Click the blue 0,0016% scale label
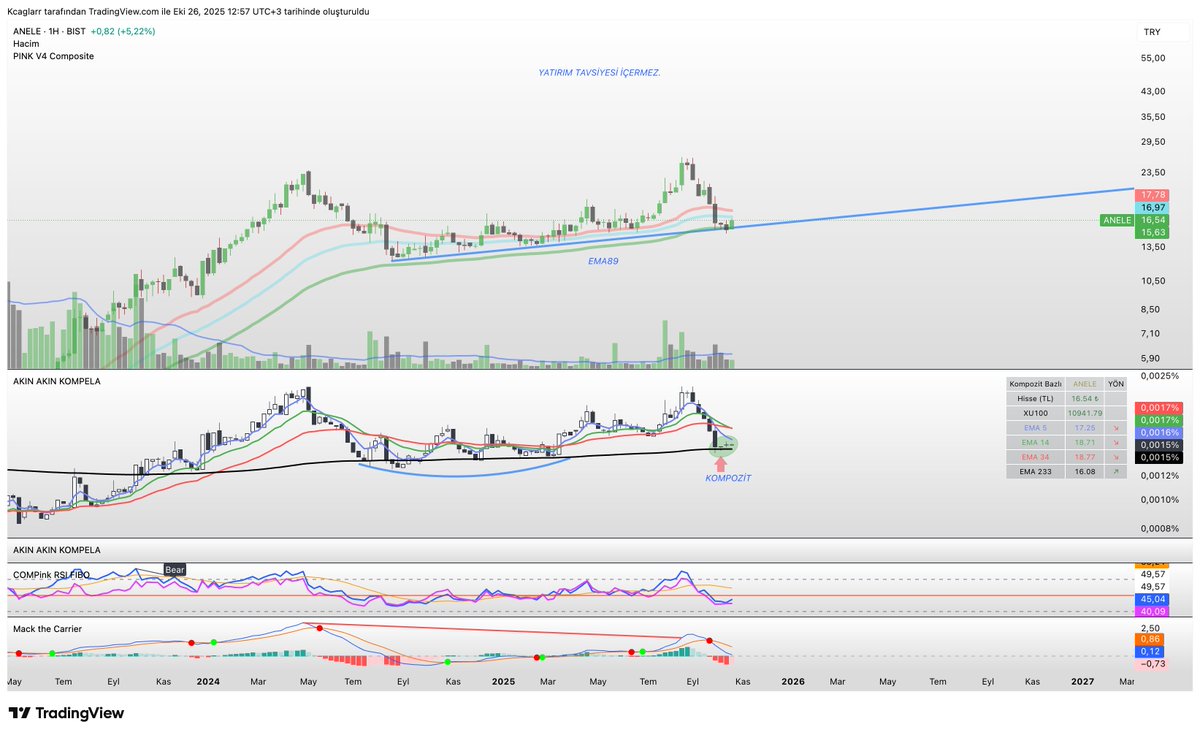The width and height of the screenshot is (1200, 735). (1158, 432)
